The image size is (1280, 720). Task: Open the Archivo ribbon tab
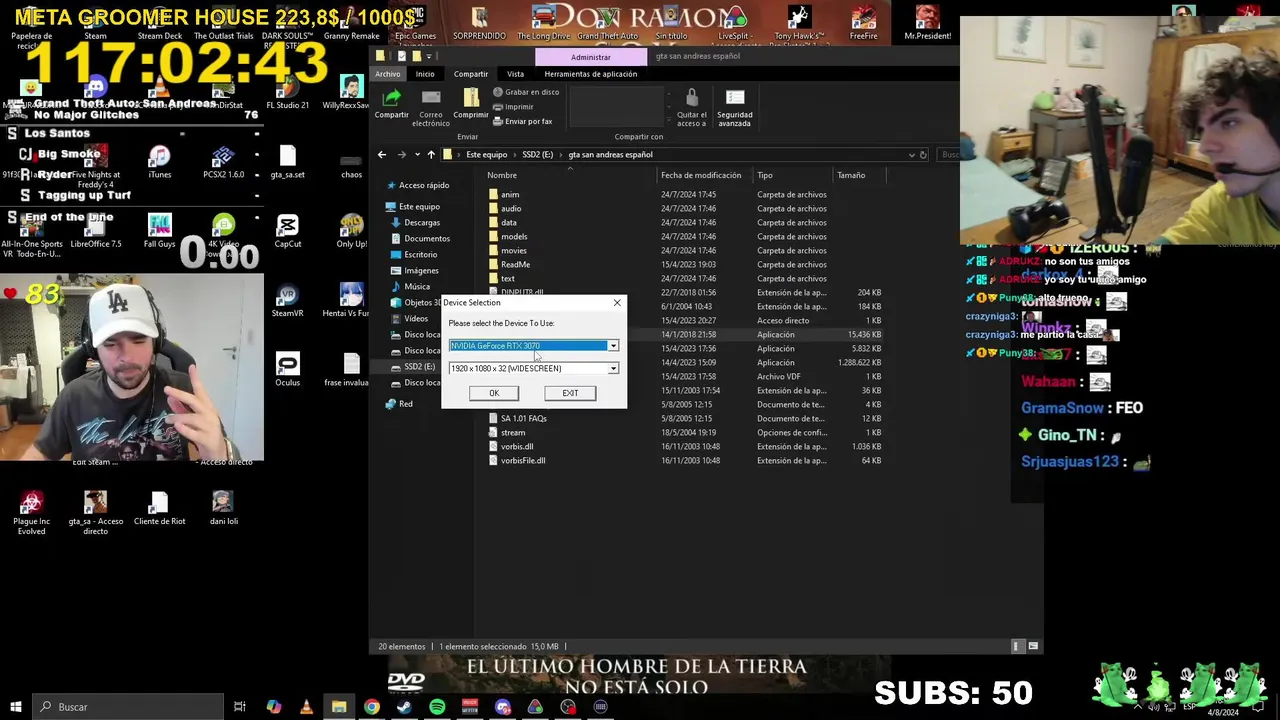388,74
